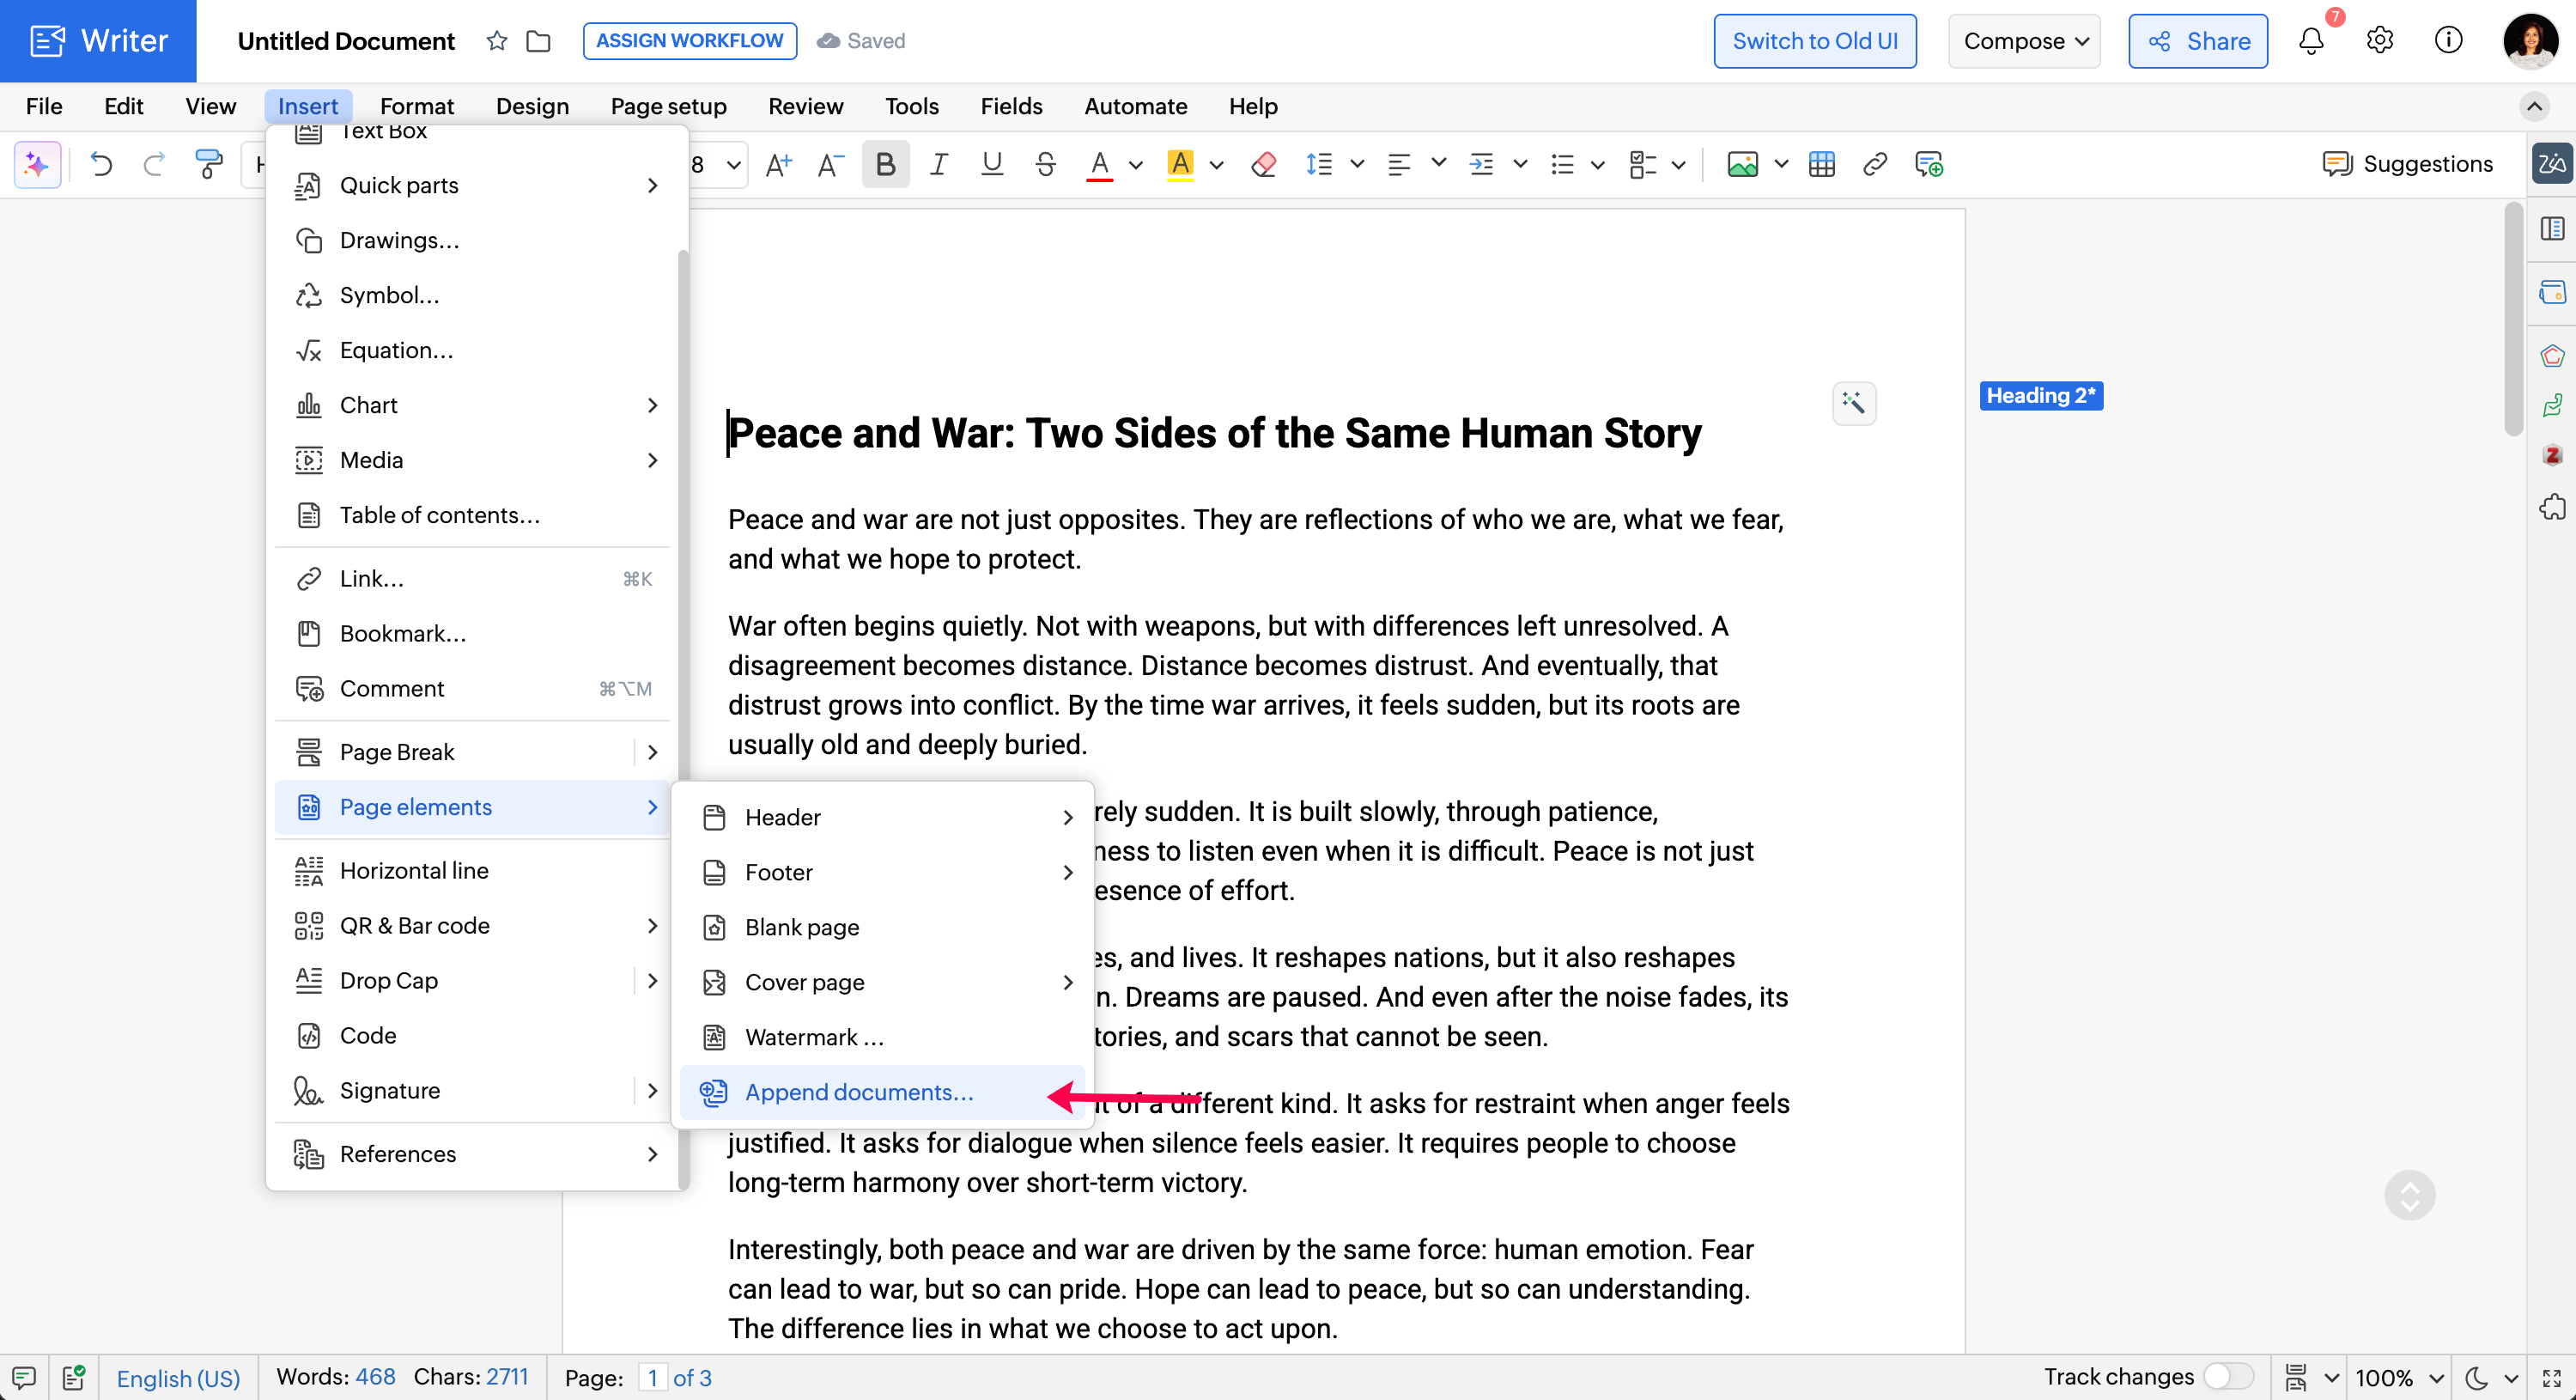The width and height of the screenshot is (2576, 1400).
Task: Toggle the Track changes switch
Action: (x=2228, y=1377)
